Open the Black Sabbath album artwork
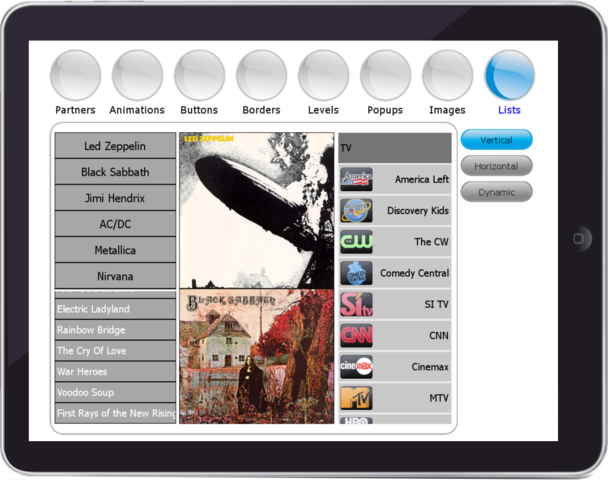 (x=256, y=357)
